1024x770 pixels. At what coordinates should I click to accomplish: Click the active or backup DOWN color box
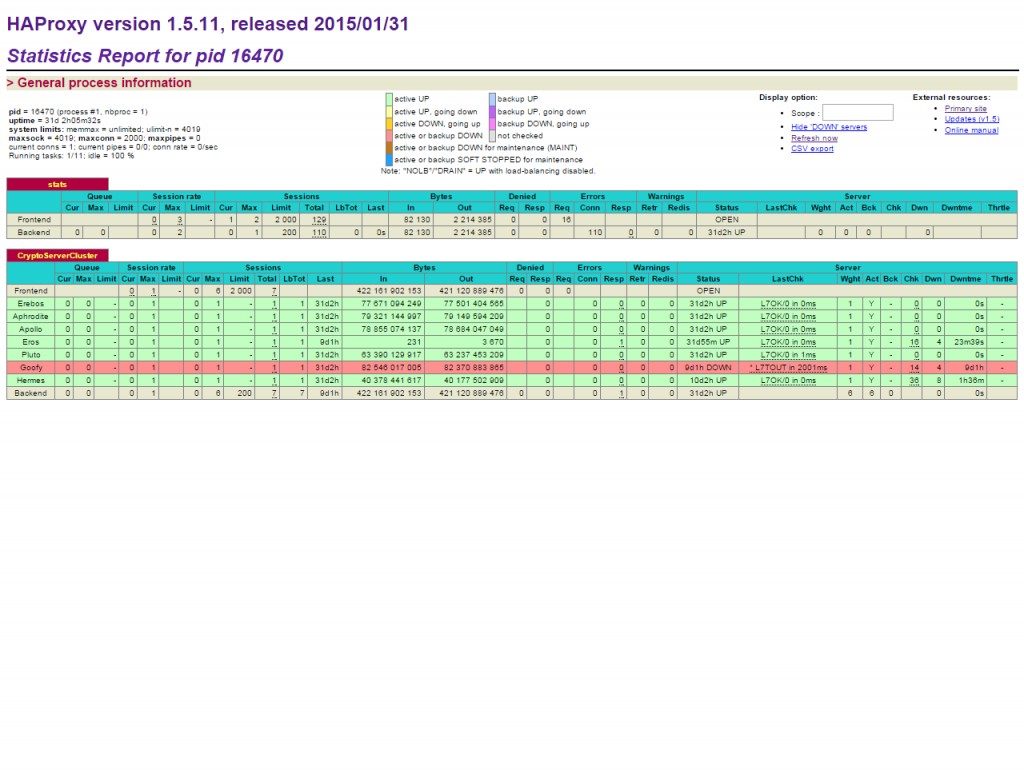(x=389, y=136)
